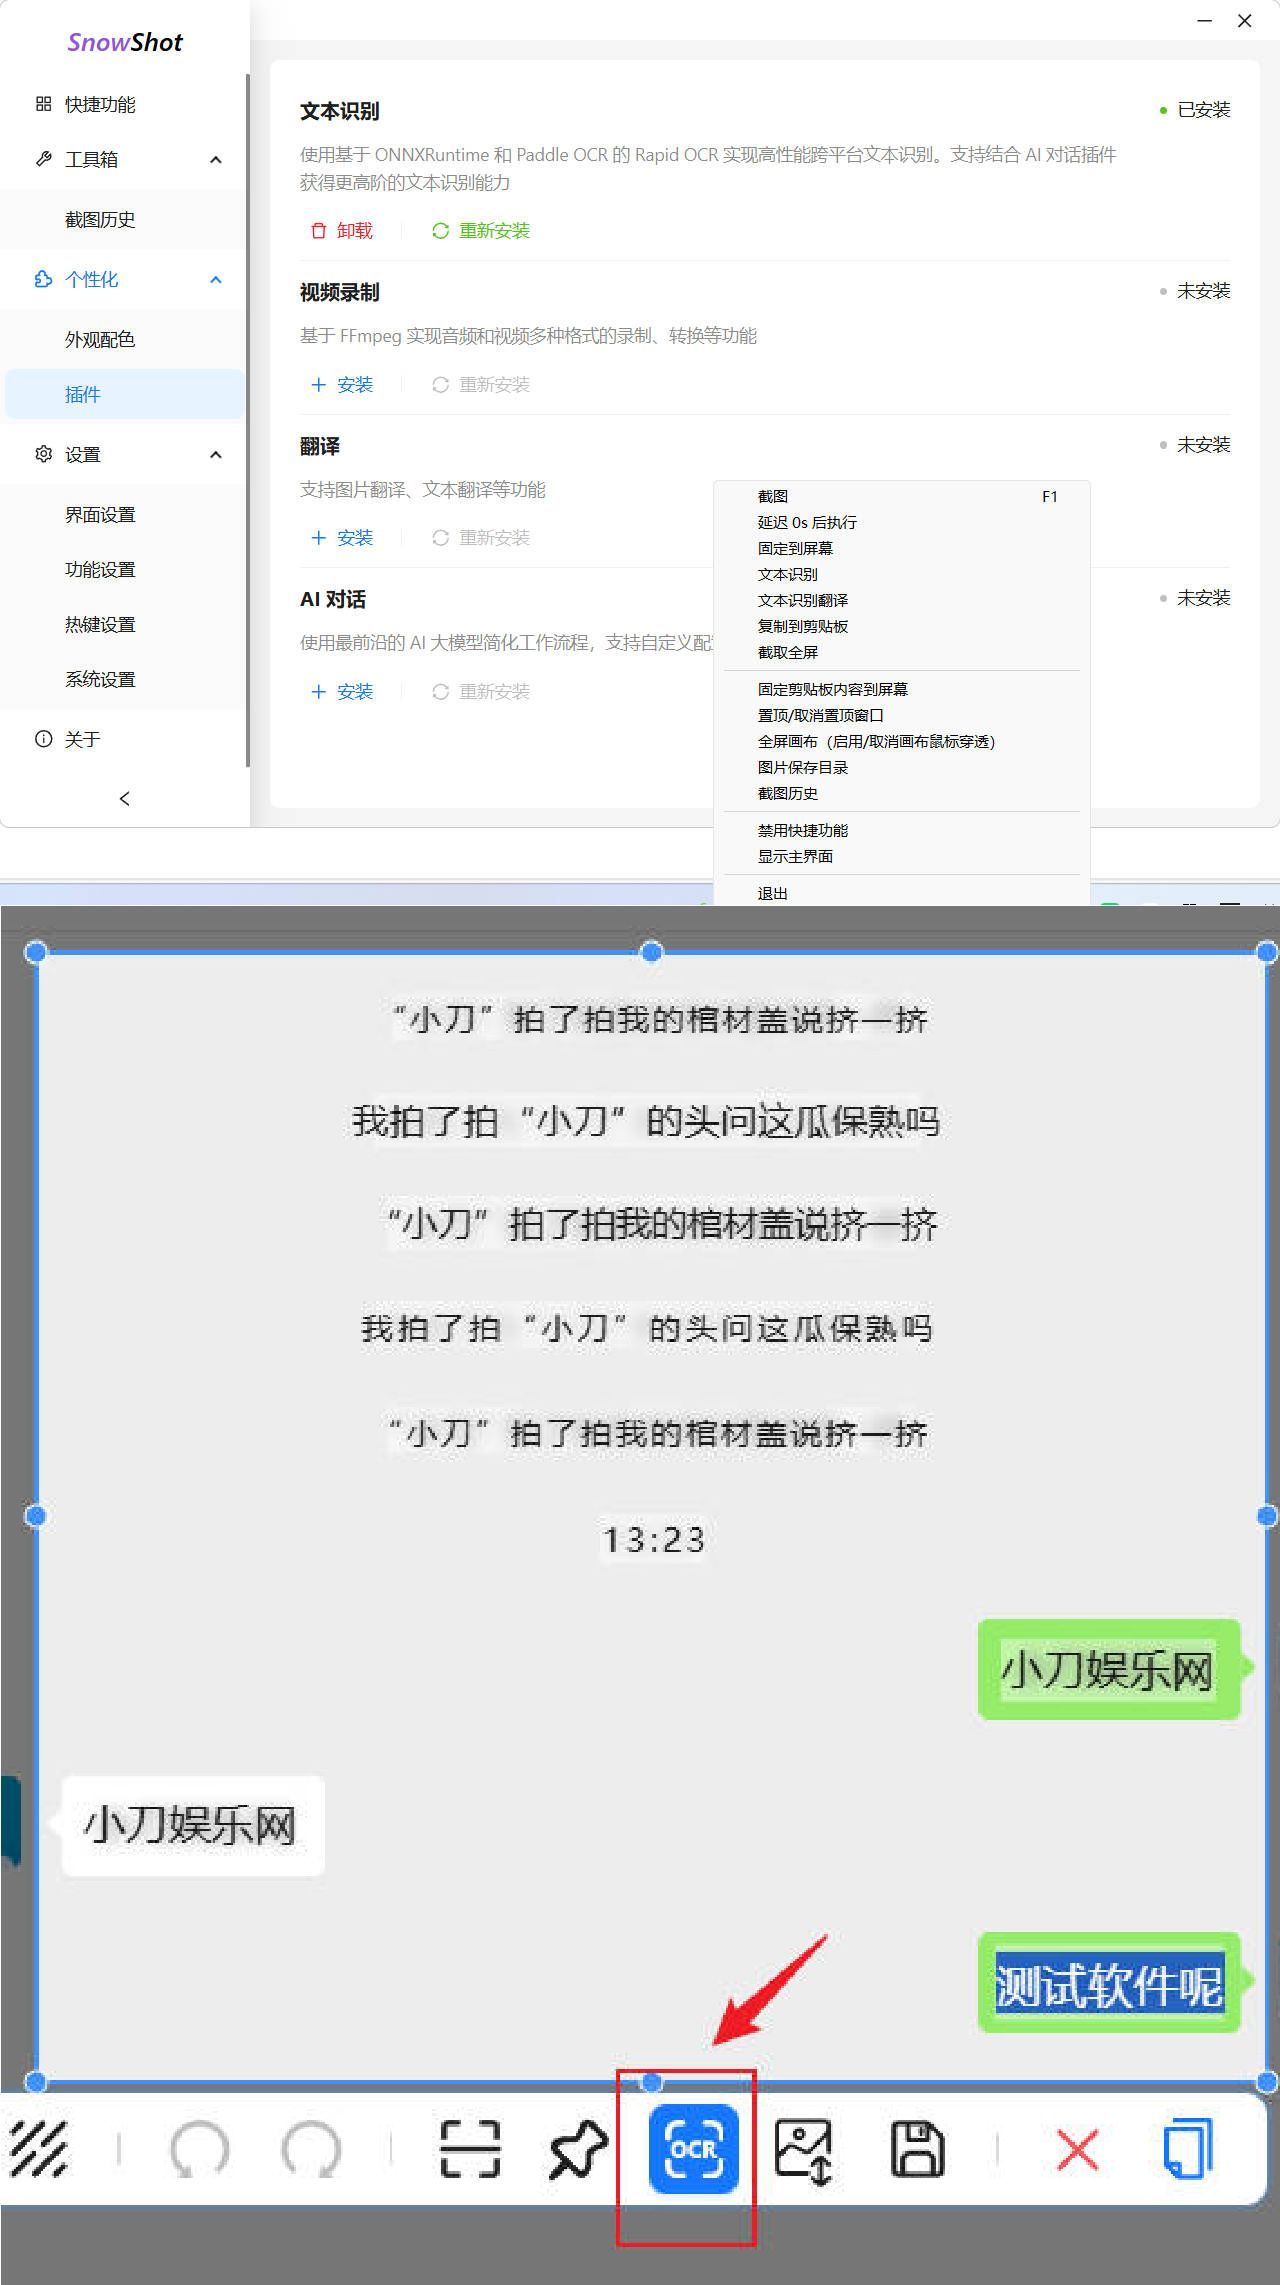The image size is (1280, 2285).
Task: Collapse the 工具箱 sidebar section
Action: pos(215,160)
